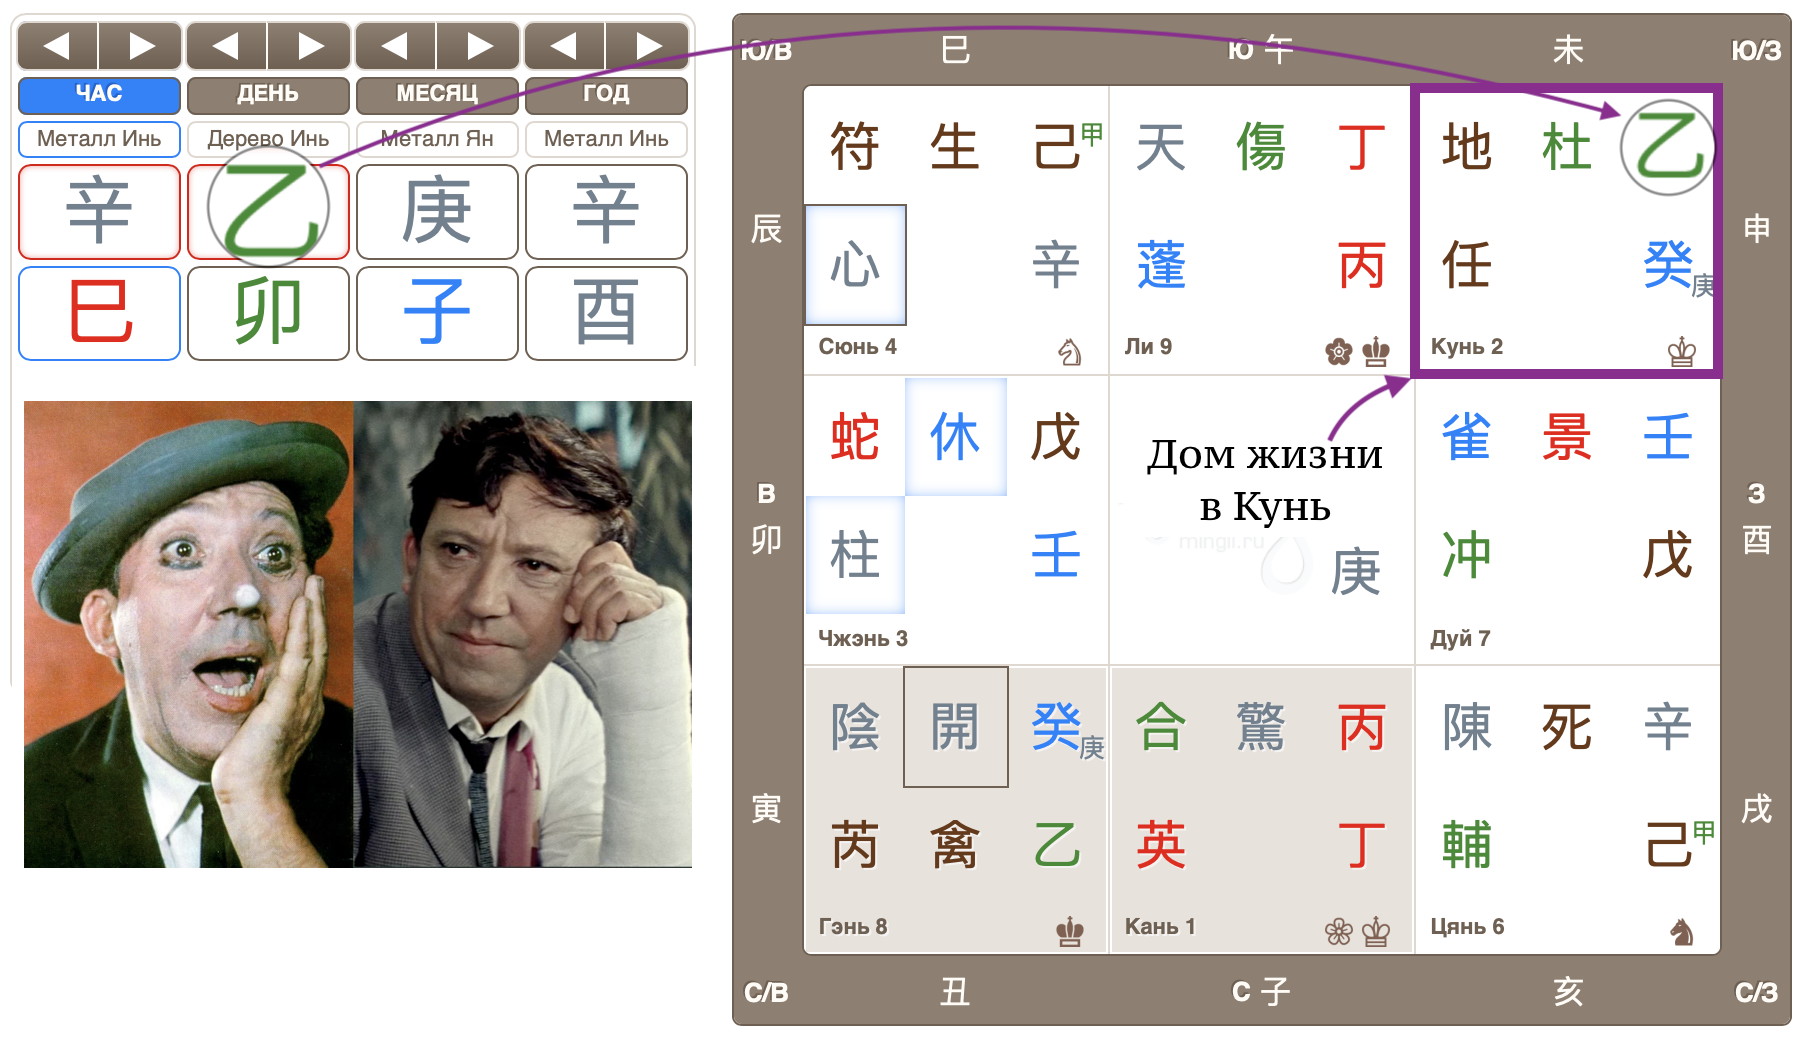Click the crown icon in Ли 9 palace

coord(1376,352)
